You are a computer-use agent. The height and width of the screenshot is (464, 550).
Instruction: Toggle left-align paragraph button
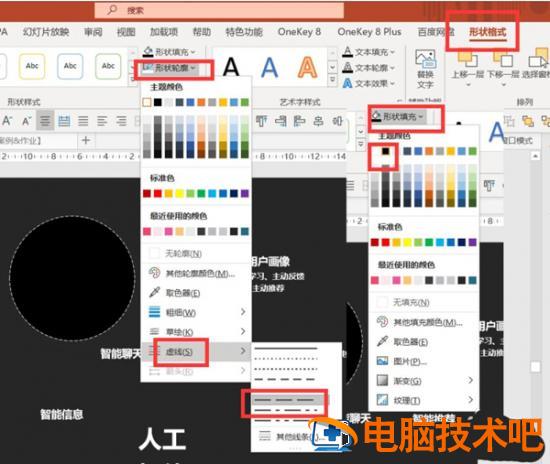click(x=102, y=121)
